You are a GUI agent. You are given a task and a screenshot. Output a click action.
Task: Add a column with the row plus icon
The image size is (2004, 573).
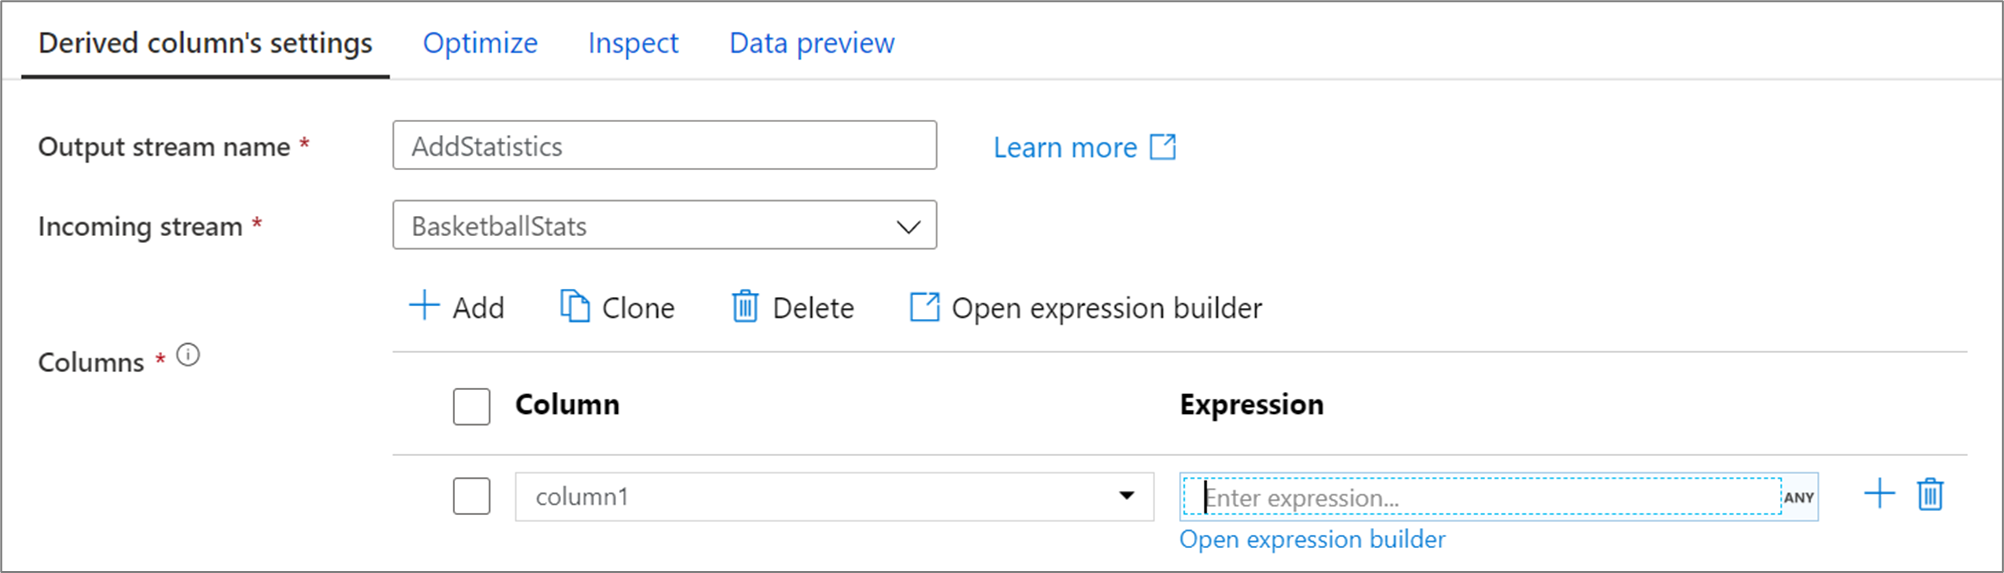click(1879, 494)
